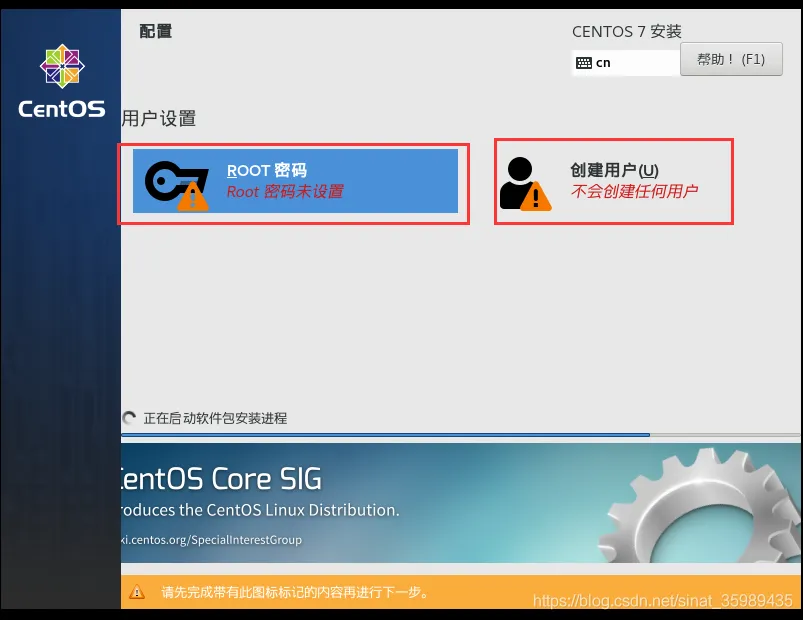This screenshot has width=803, height=620.
Task: Click the ROOT password key icon
Action: tap(172, 180)
